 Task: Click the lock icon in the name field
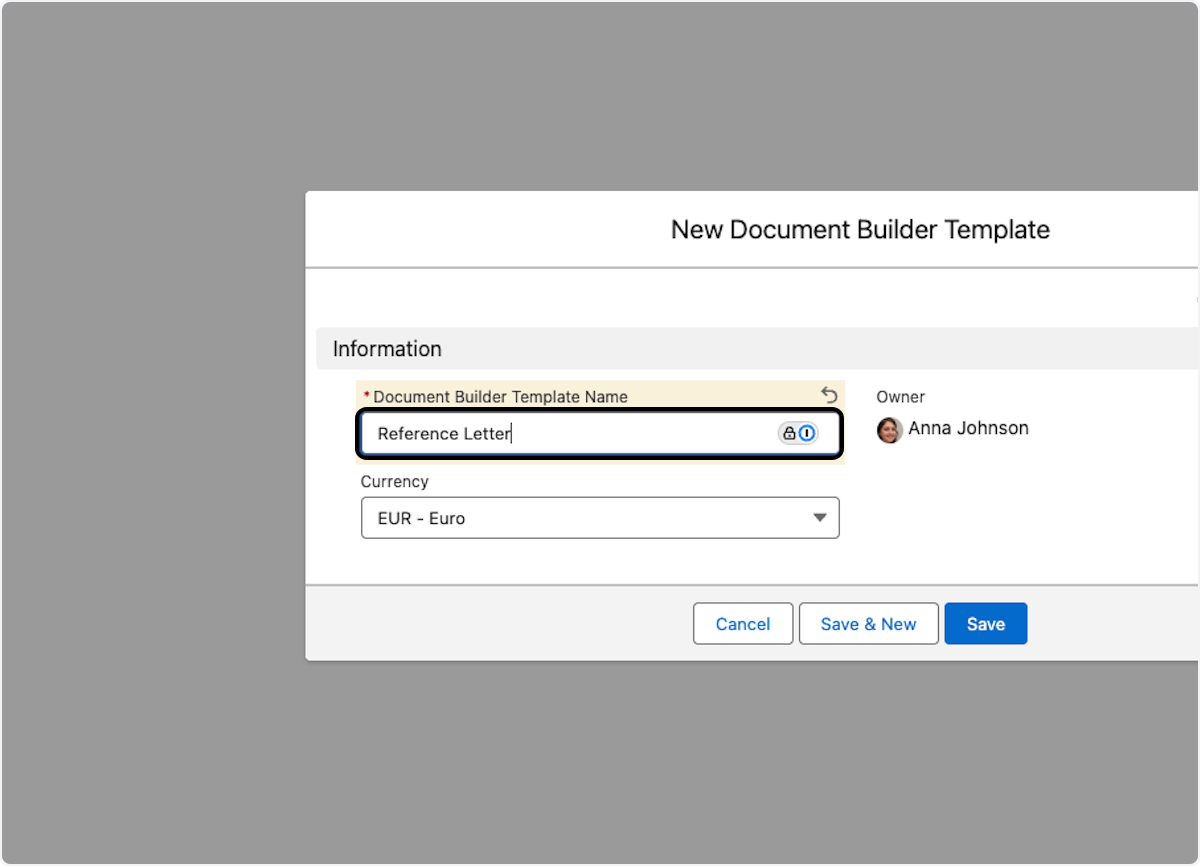789,433
